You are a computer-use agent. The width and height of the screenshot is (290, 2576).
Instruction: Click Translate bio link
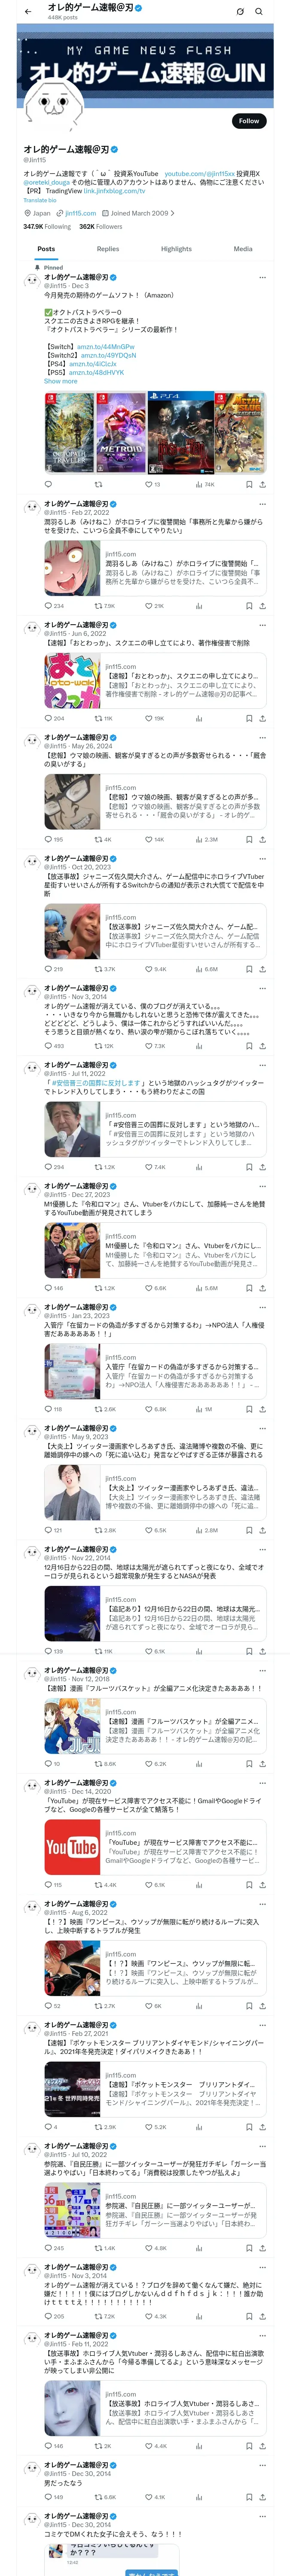40,200
